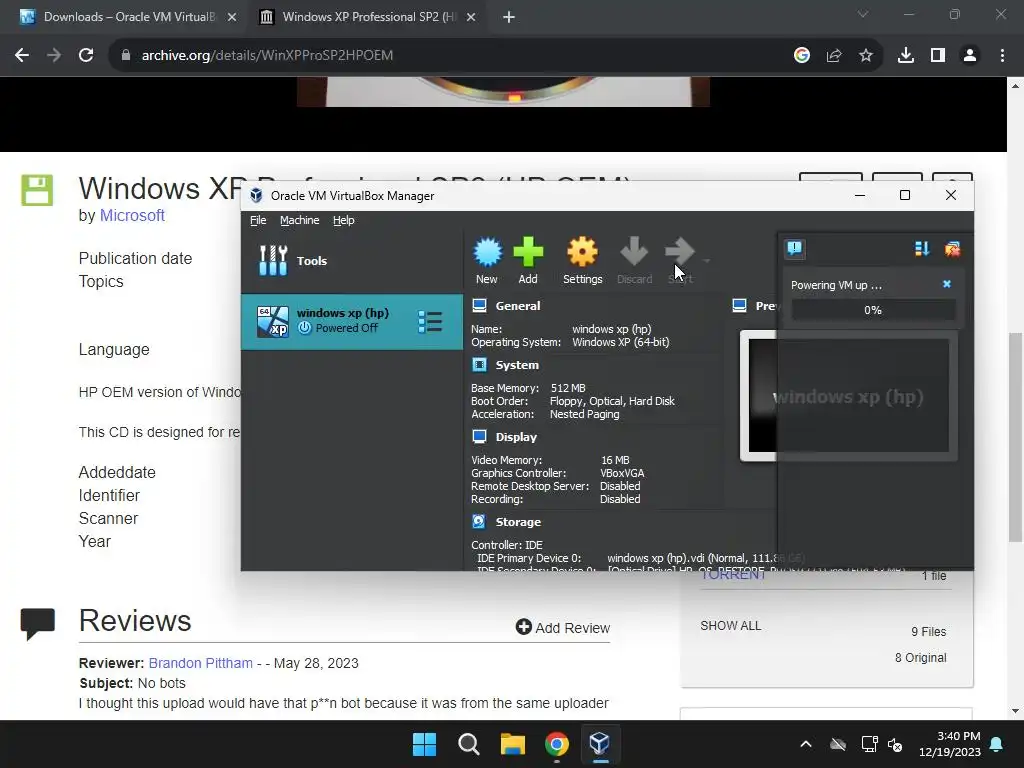Click SHOW ALL files link
The image size is (1024, 768).
pyautogui.click(x=730, y=626)
